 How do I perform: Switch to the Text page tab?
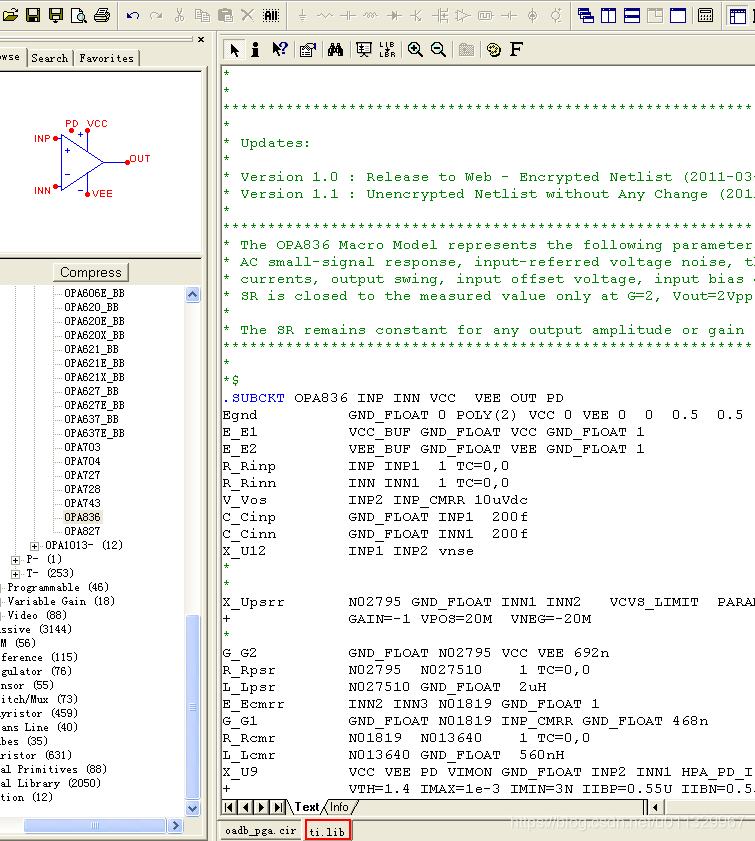306,807
